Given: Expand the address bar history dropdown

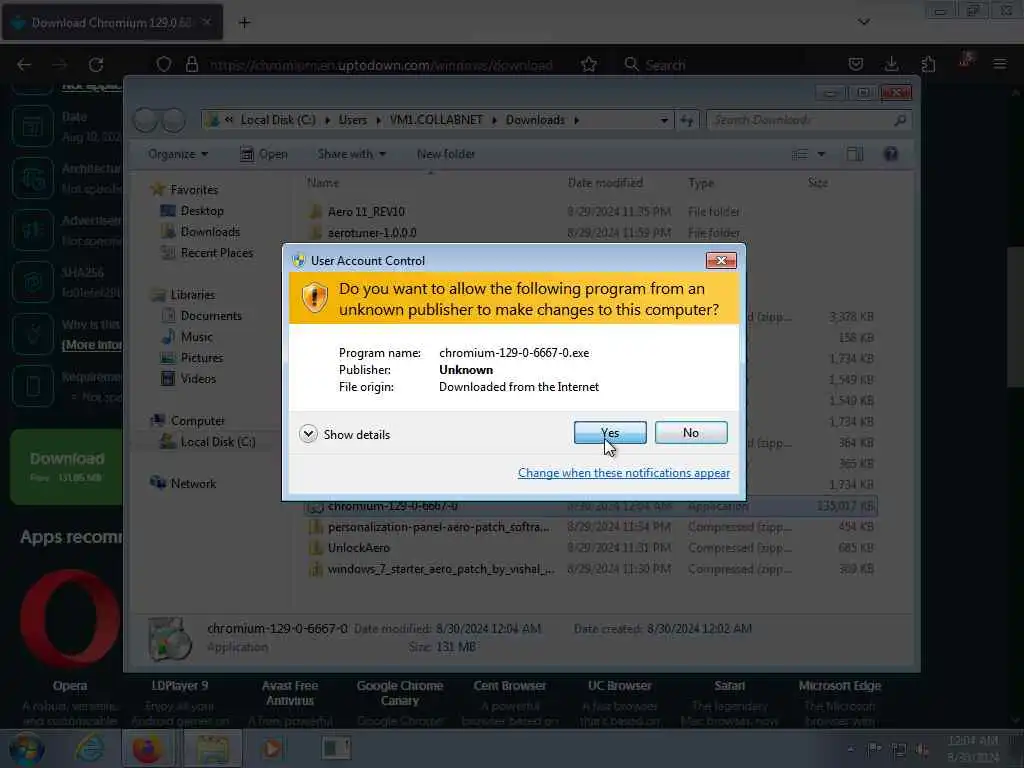Looking at the screenshot, I should (664, 120).
